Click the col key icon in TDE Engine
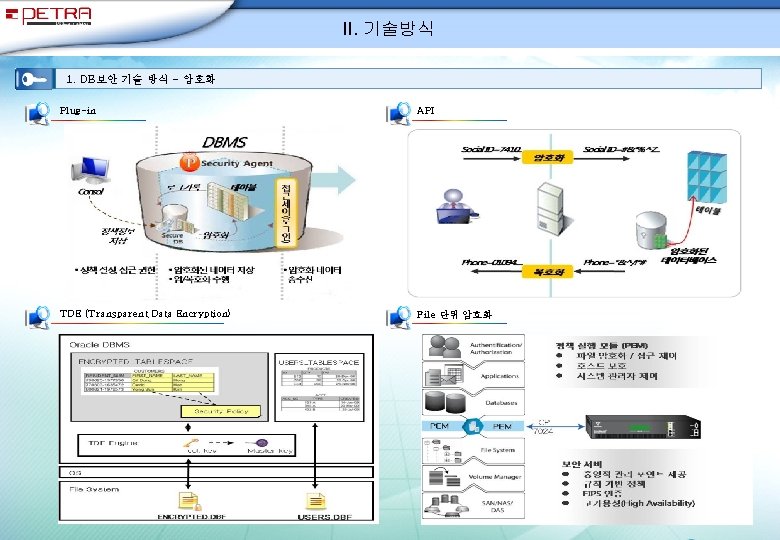Viewport: 780px width, 540px height. [x=191, y=443]
